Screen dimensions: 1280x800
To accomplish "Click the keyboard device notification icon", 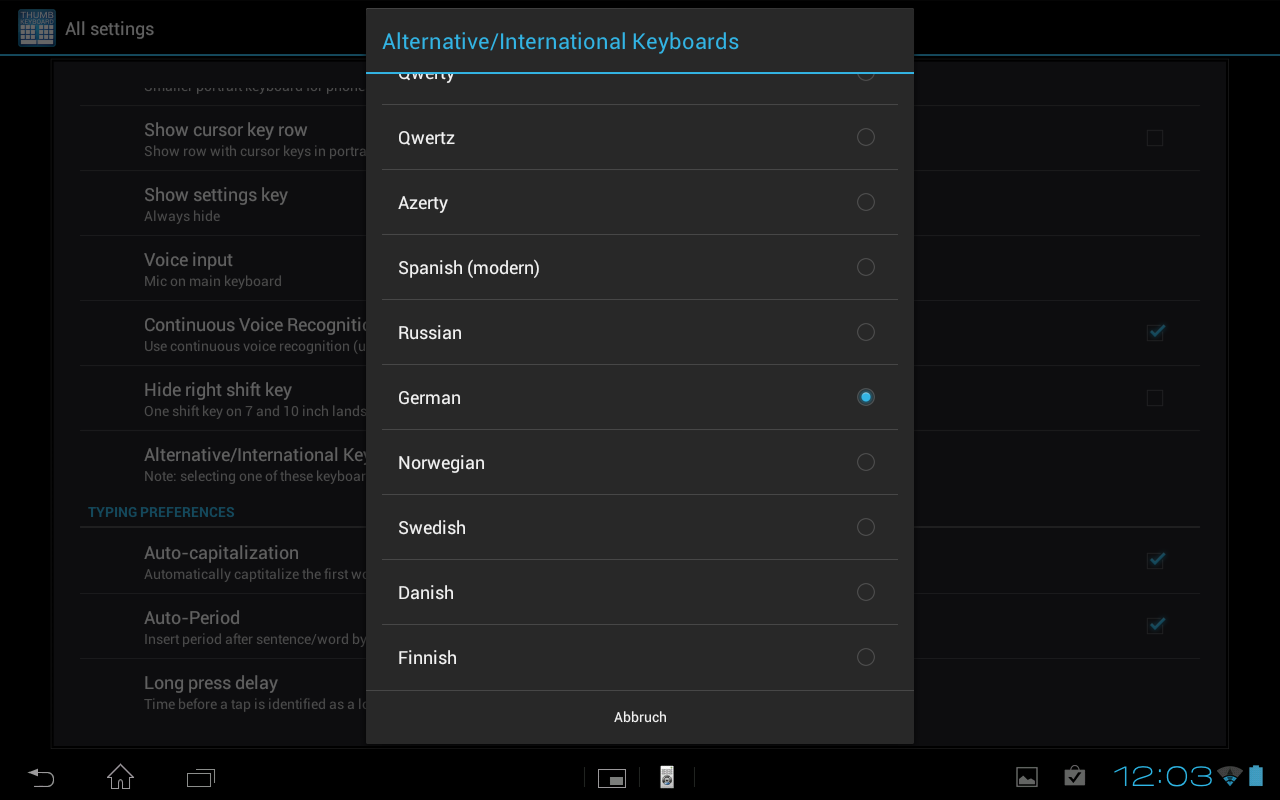I will point(666,777).
